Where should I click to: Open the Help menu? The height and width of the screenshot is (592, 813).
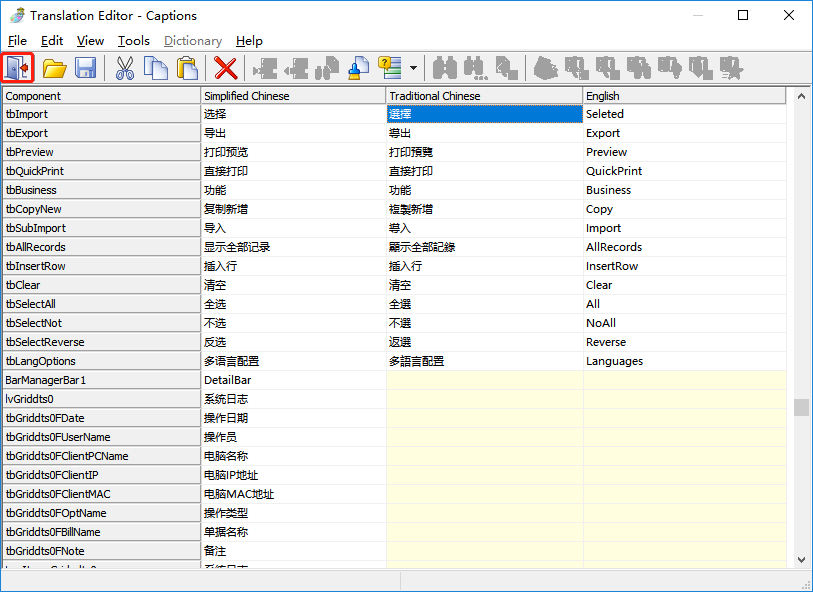coord(249,40)
